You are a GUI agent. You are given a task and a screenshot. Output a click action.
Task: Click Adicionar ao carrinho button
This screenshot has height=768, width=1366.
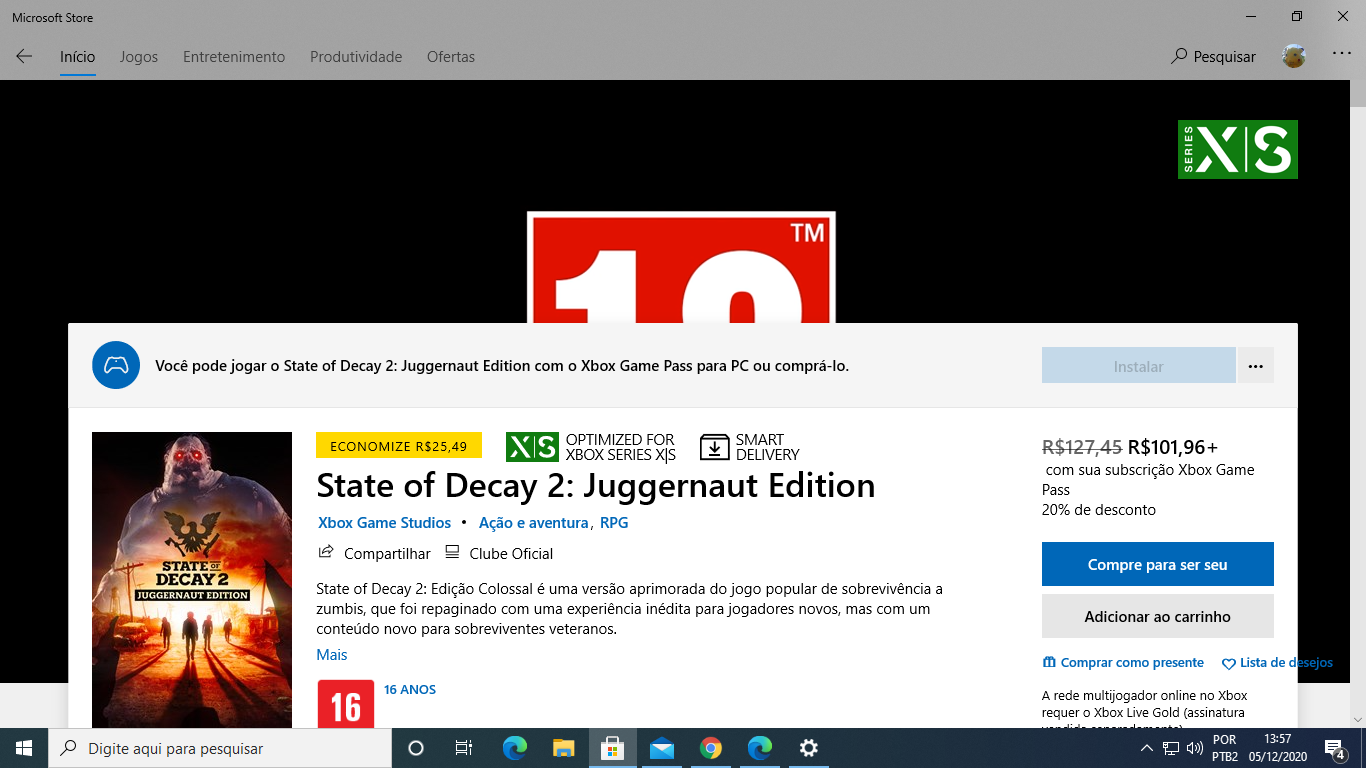click(x=1158, y=617)
